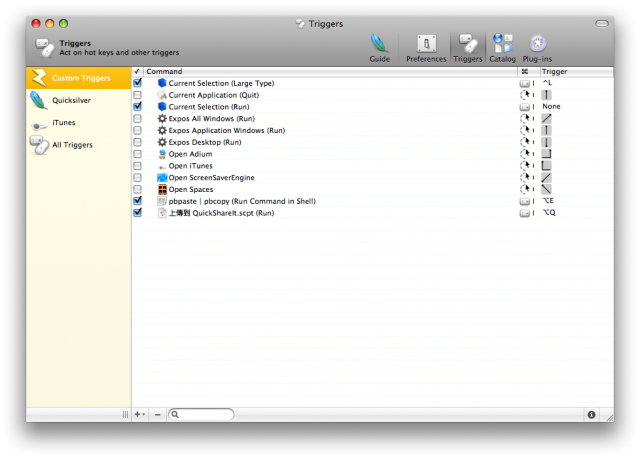Enable Current Application (Quit) trigger checkbox
640x458 pixels.
[x=138, y=95]
